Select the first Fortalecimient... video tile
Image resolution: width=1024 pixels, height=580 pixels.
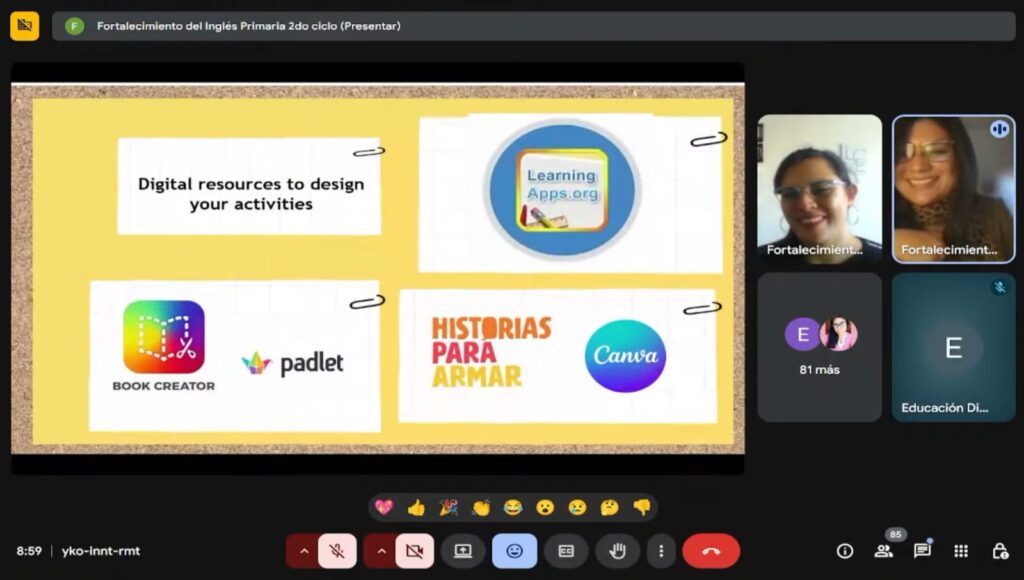[x=820, y=189]
